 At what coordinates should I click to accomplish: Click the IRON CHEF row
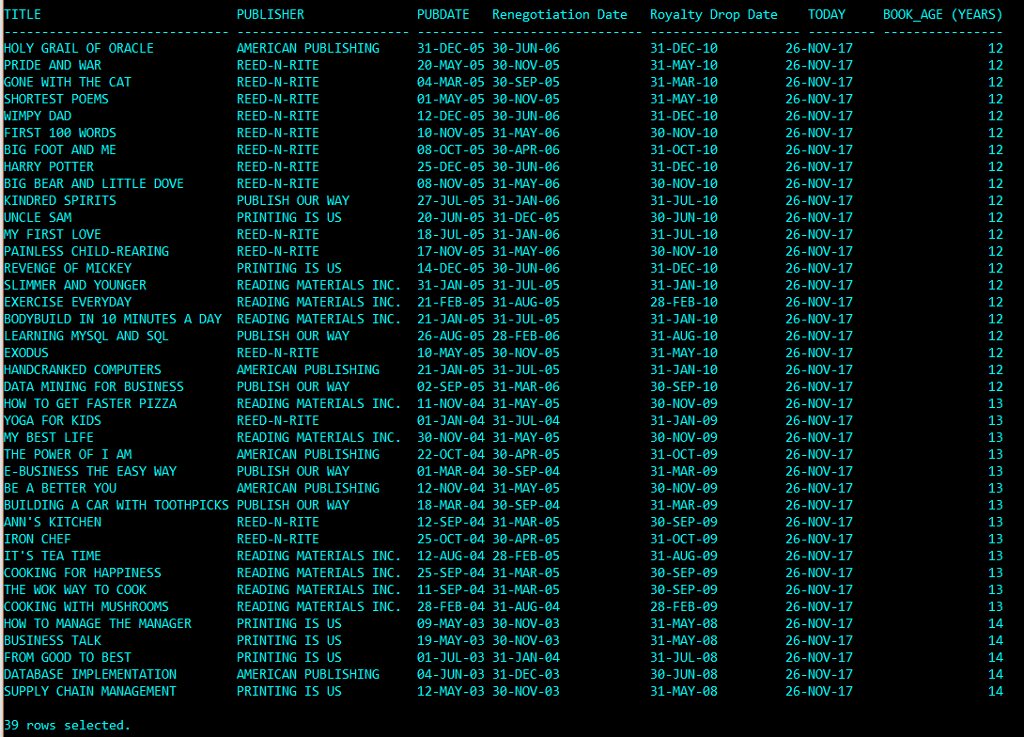pos(37,539)
